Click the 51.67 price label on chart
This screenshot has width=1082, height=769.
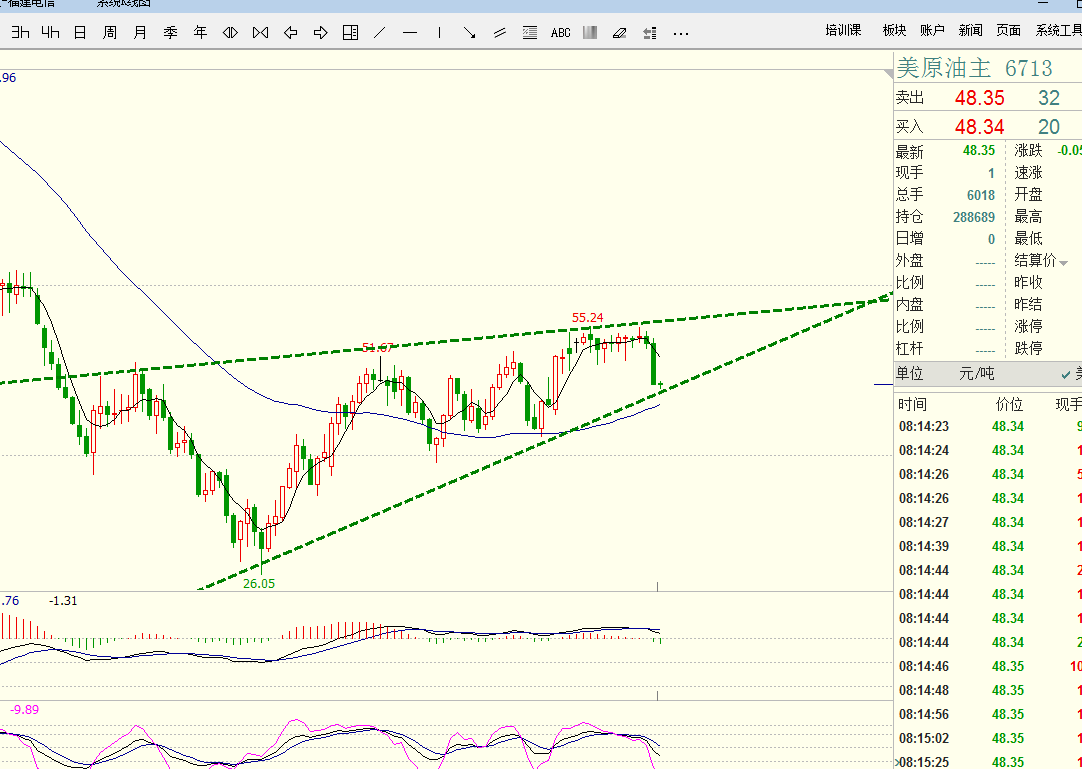377,347
